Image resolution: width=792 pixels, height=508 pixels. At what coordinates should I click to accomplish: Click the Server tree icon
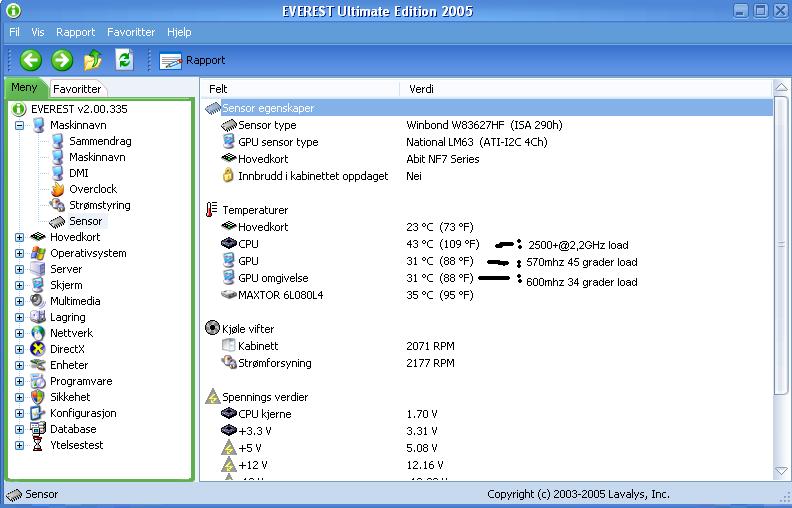(37, 269)
